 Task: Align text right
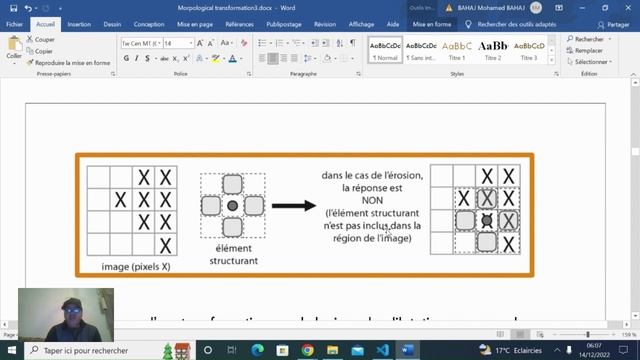283,59
